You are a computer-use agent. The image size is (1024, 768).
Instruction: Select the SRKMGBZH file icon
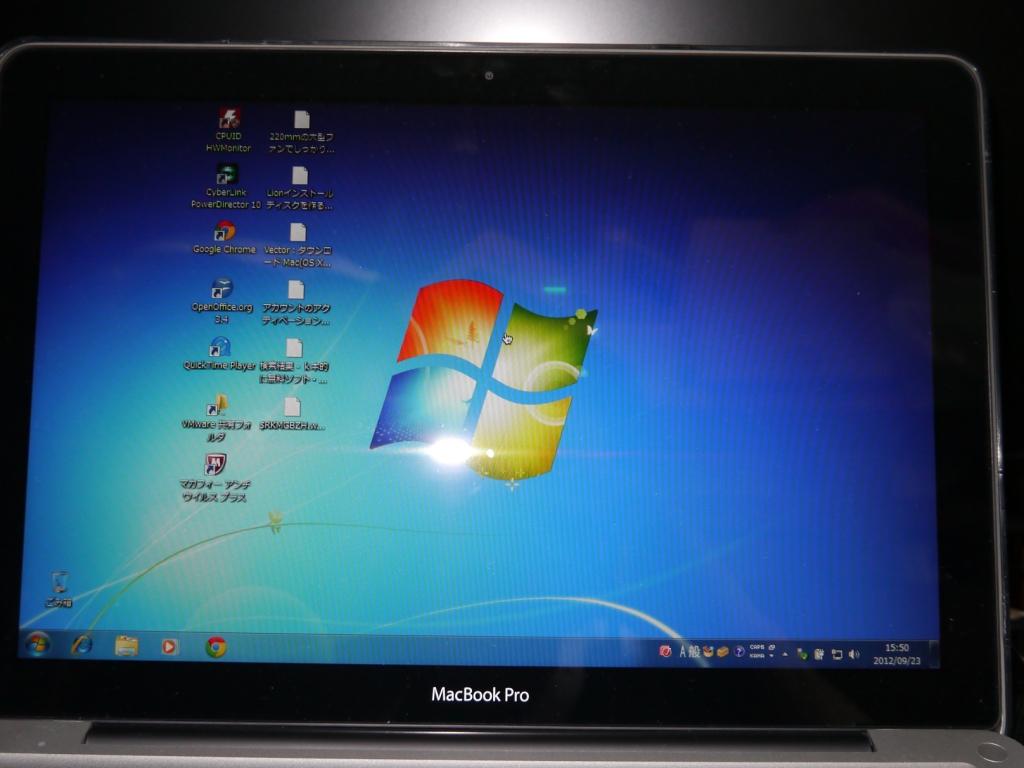292,414
